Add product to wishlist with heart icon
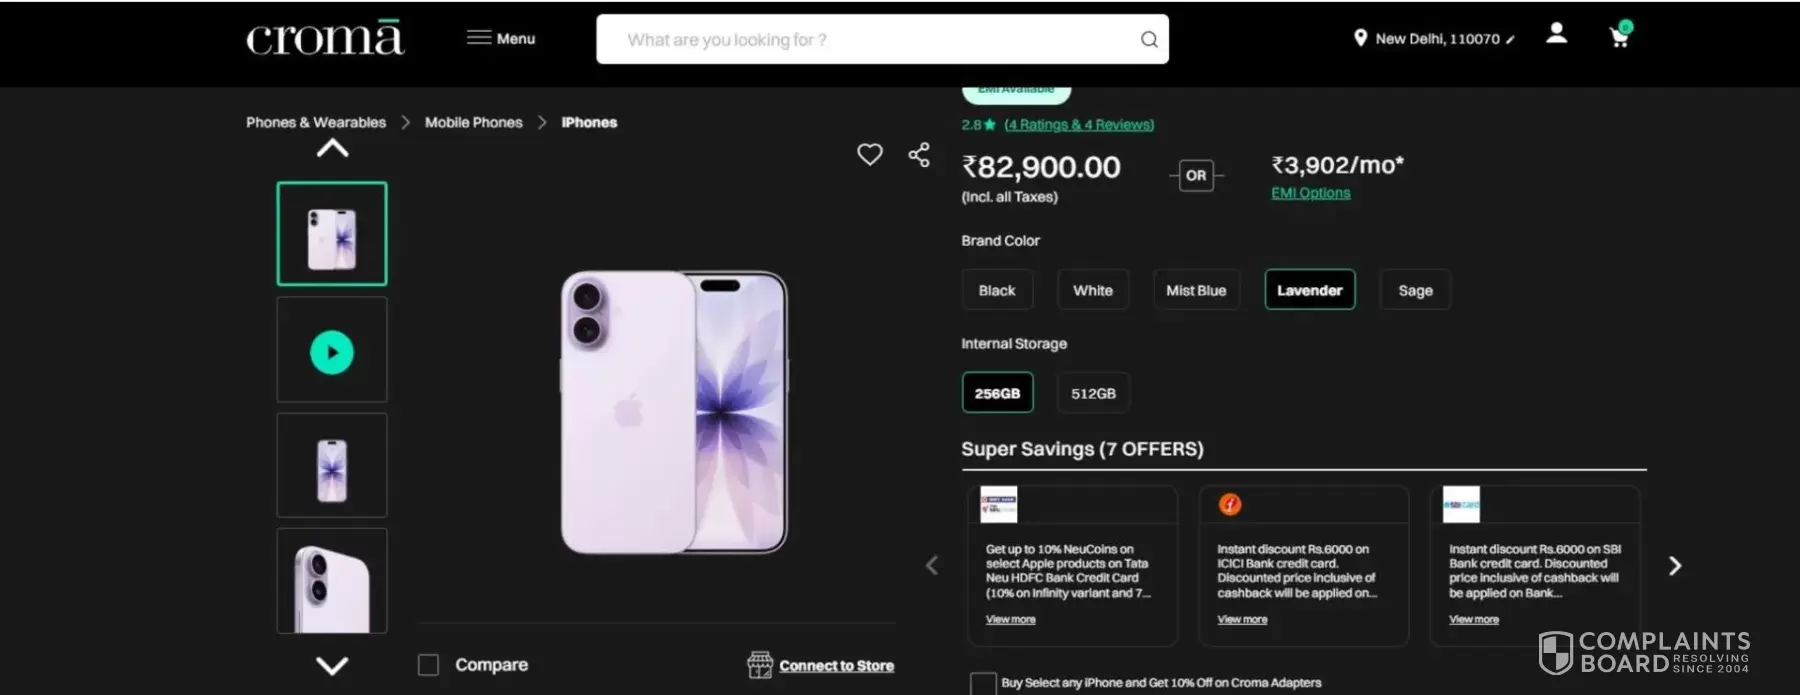Screen dimensions: 1800x695 [869, 154]
